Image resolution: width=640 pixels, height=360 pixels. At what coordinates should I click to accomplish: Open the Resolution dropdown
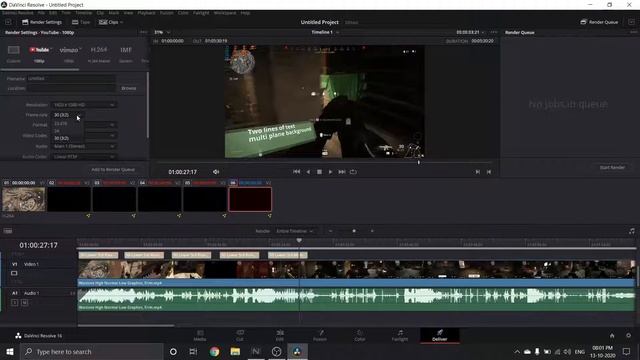click(83, 105)
